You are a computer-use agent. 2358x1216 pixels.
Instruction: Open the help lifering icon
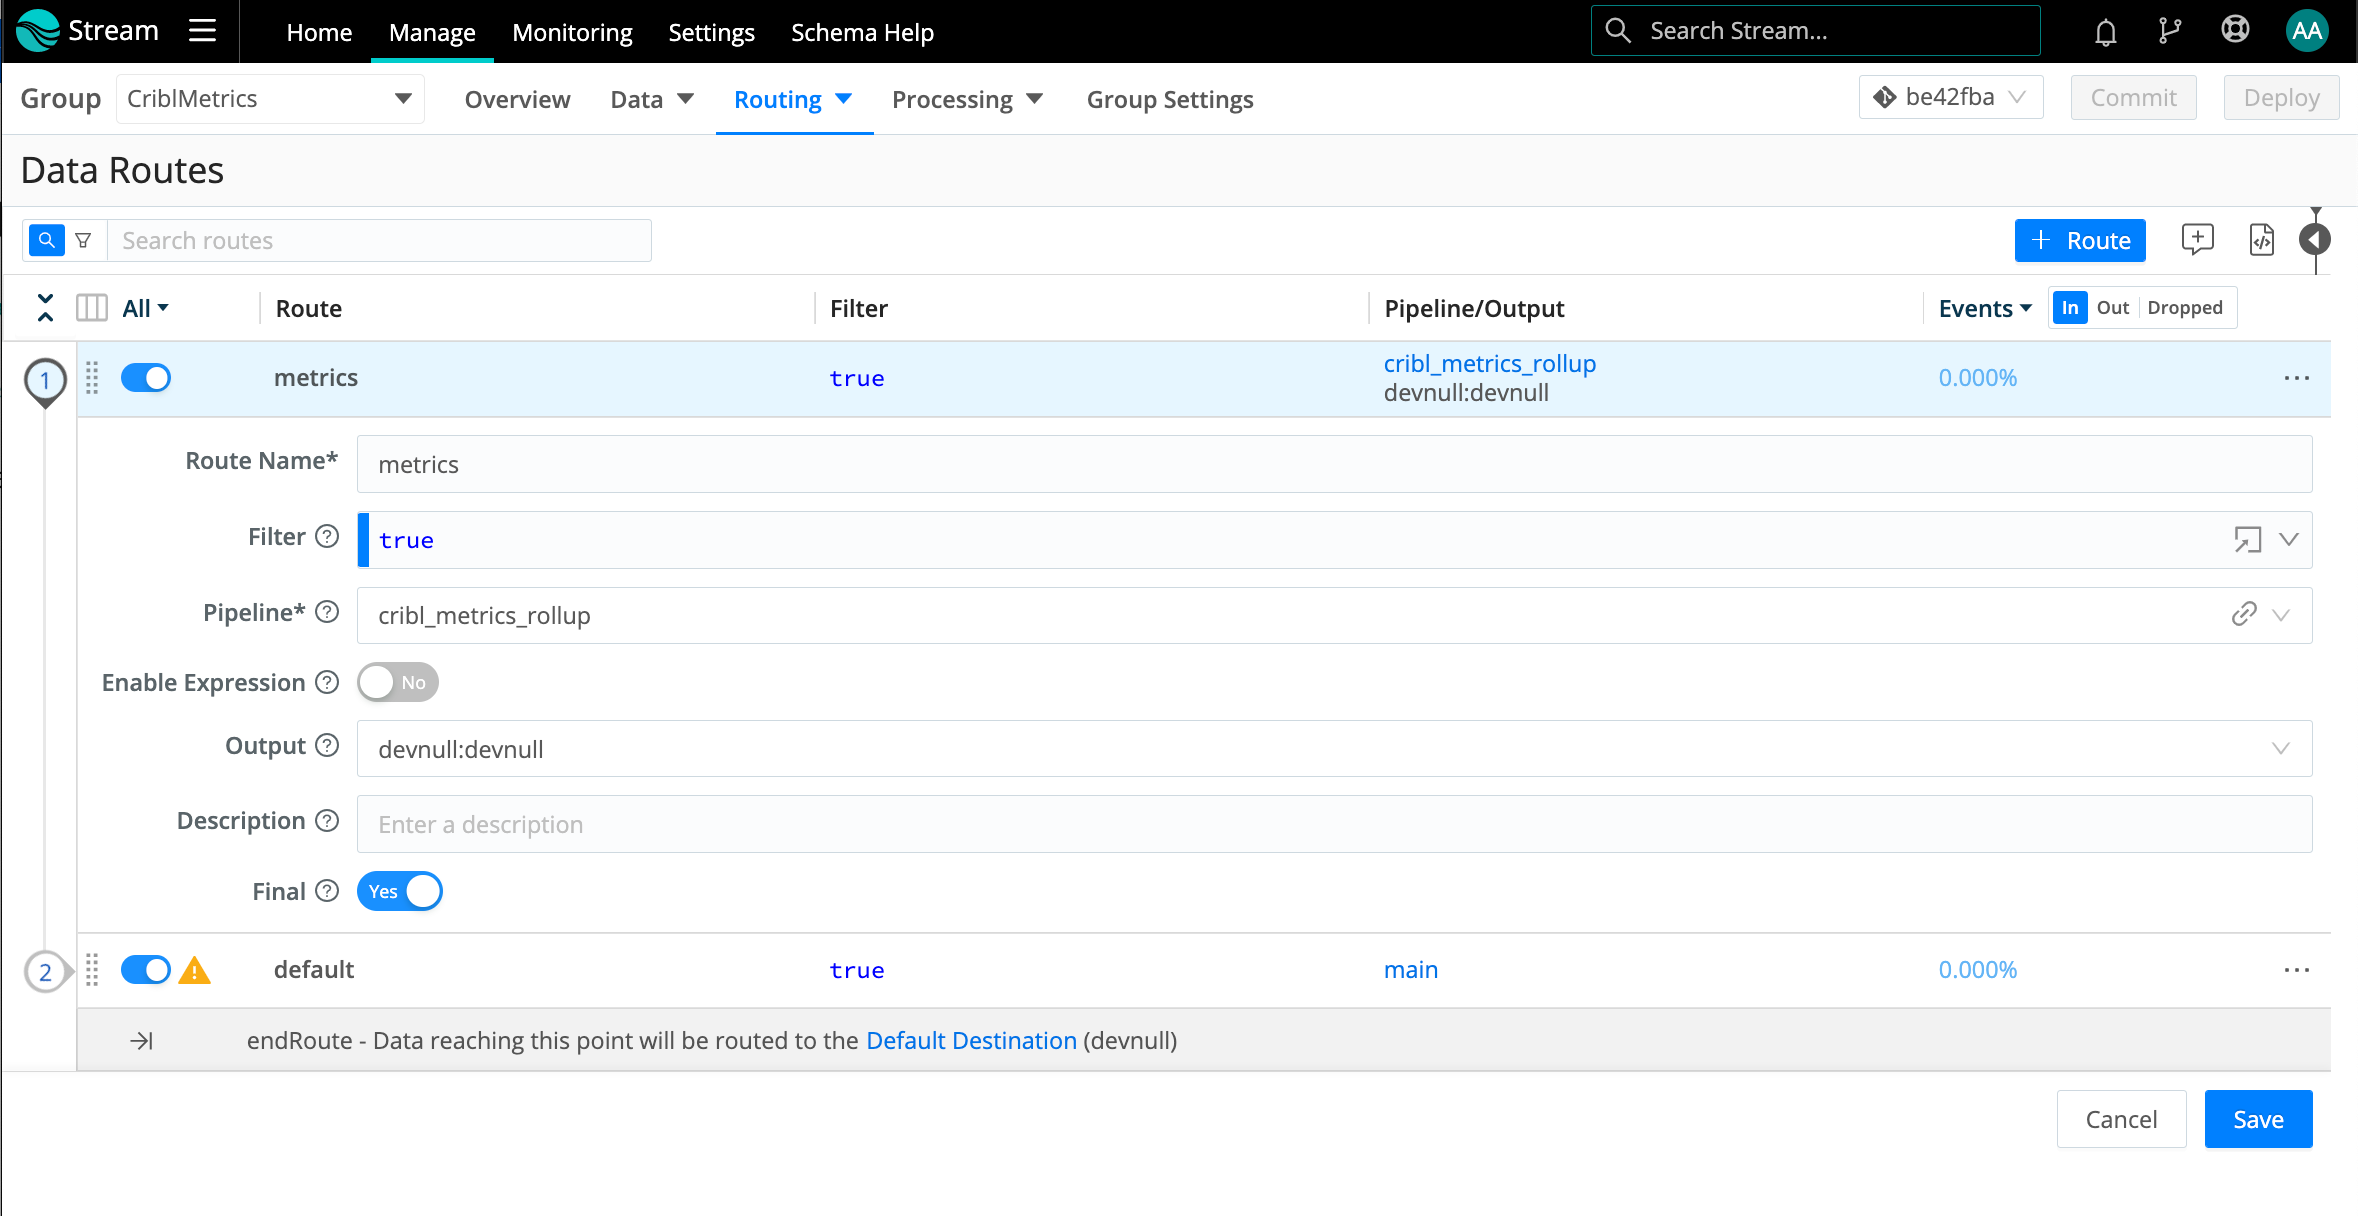coord(2235,30)
